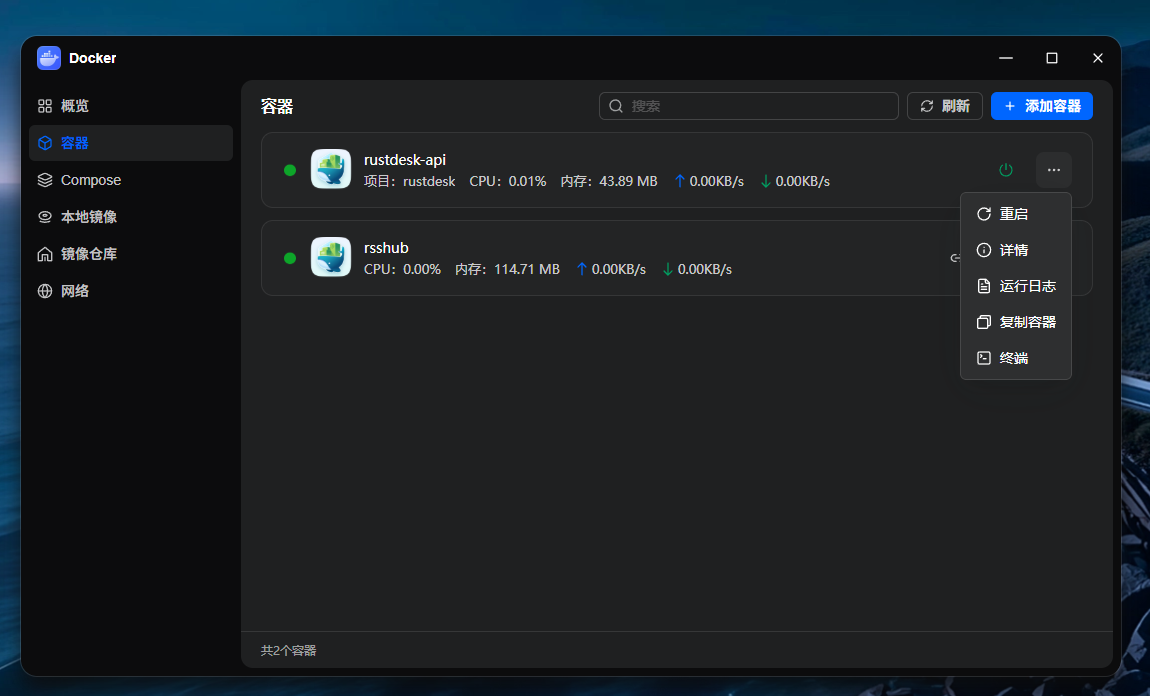1150x696 pixels.
Task: Click rsshub memory value 114.71 MB
Action: click(x=527, y=269)
